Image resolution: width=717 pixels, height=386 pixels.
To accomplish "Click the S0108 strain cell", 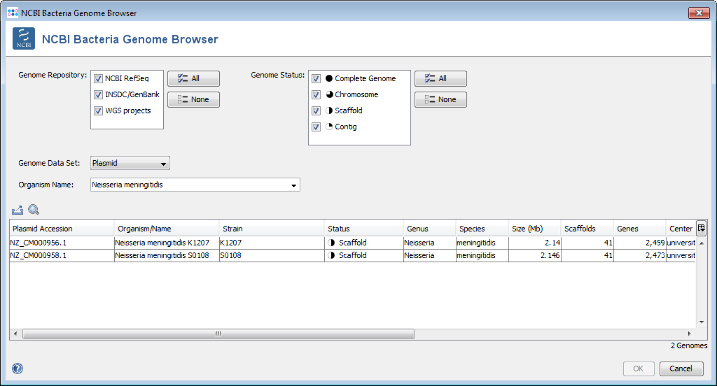I will 272,255.
